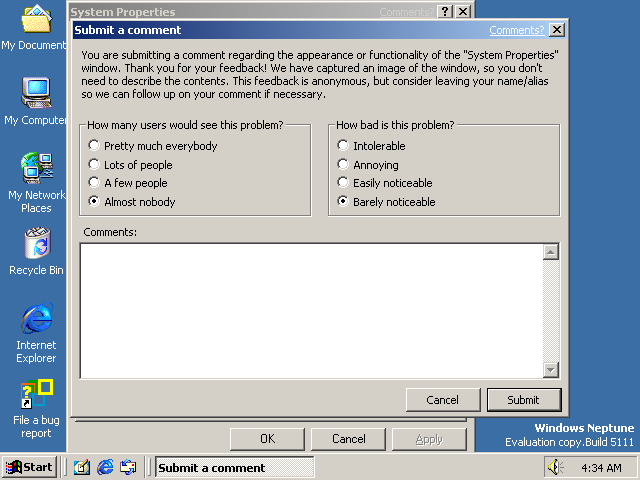Viewport: 640px width, 480px height.
Task: Click Submit a comment taskbar button
Action: [x=233, y=467]
